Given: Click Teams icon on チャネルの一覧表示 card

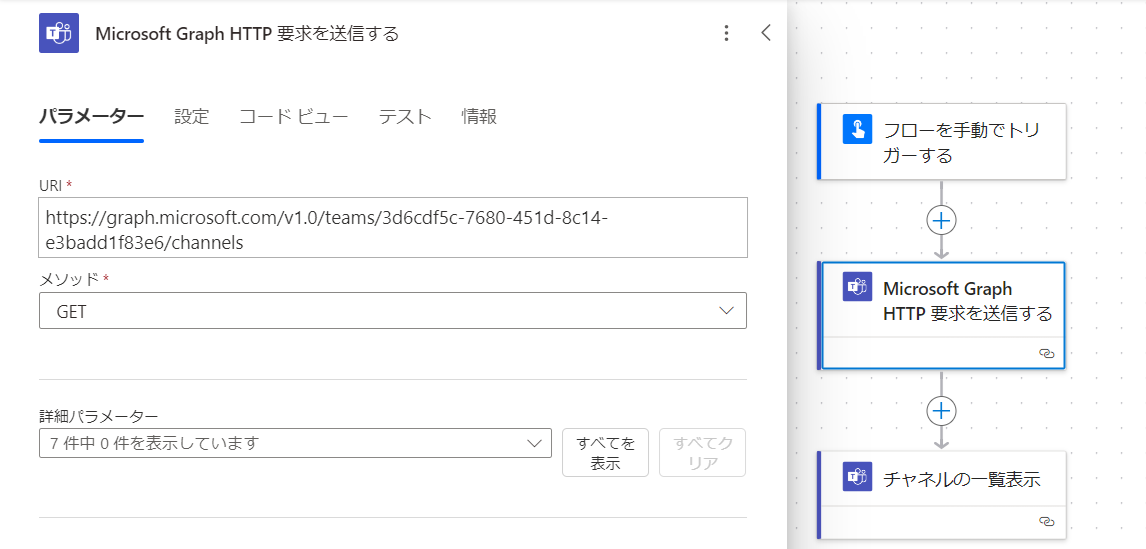Looking at the screenshot, I should pyautogui.click(x=857, y=477).
